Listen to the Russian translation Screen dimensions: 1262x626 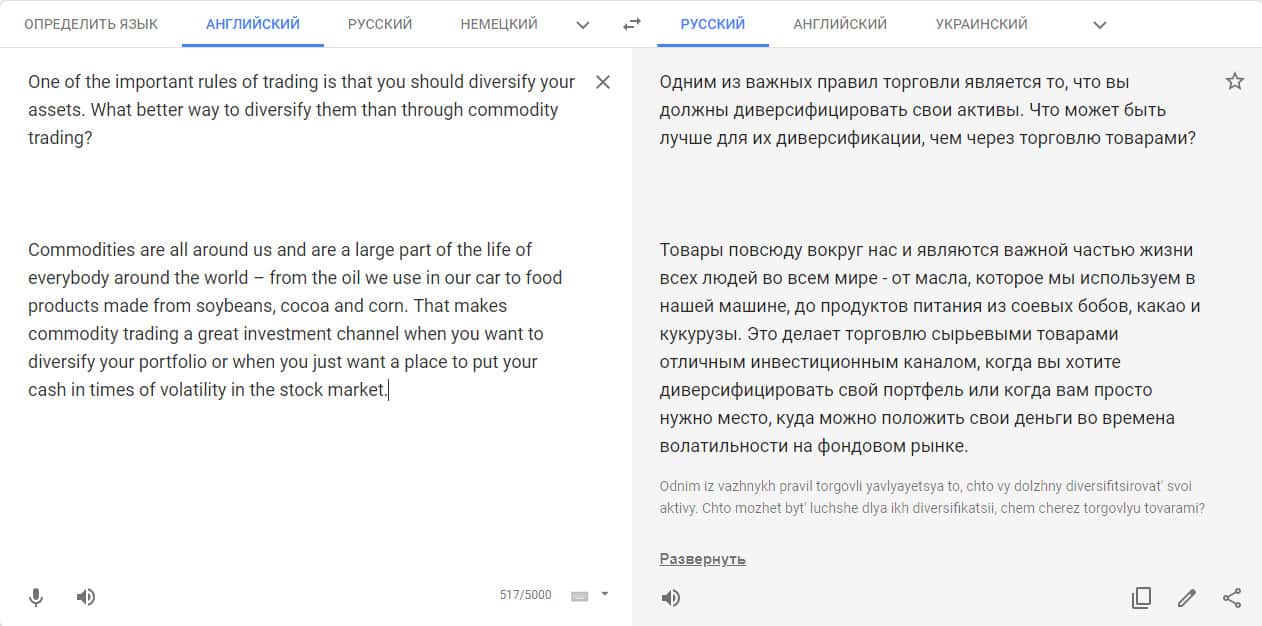671,598
